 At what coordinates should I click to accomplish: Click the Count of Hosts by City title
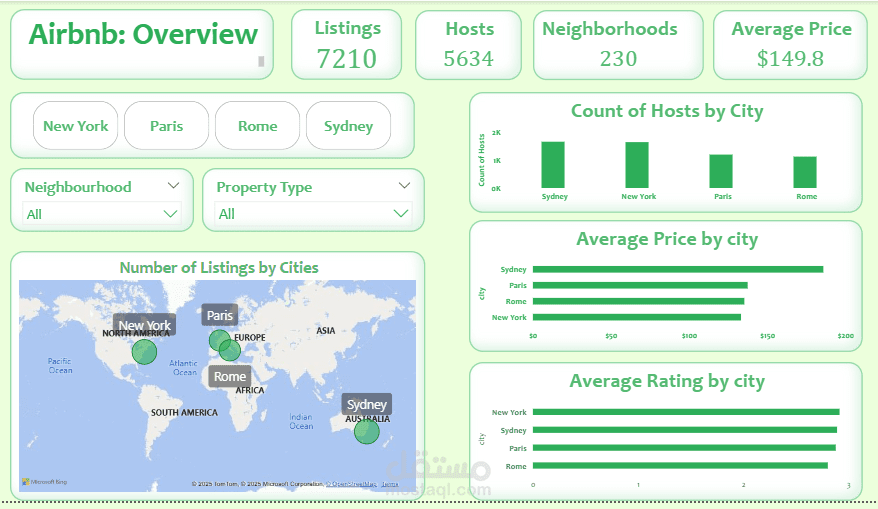point(667,111)
